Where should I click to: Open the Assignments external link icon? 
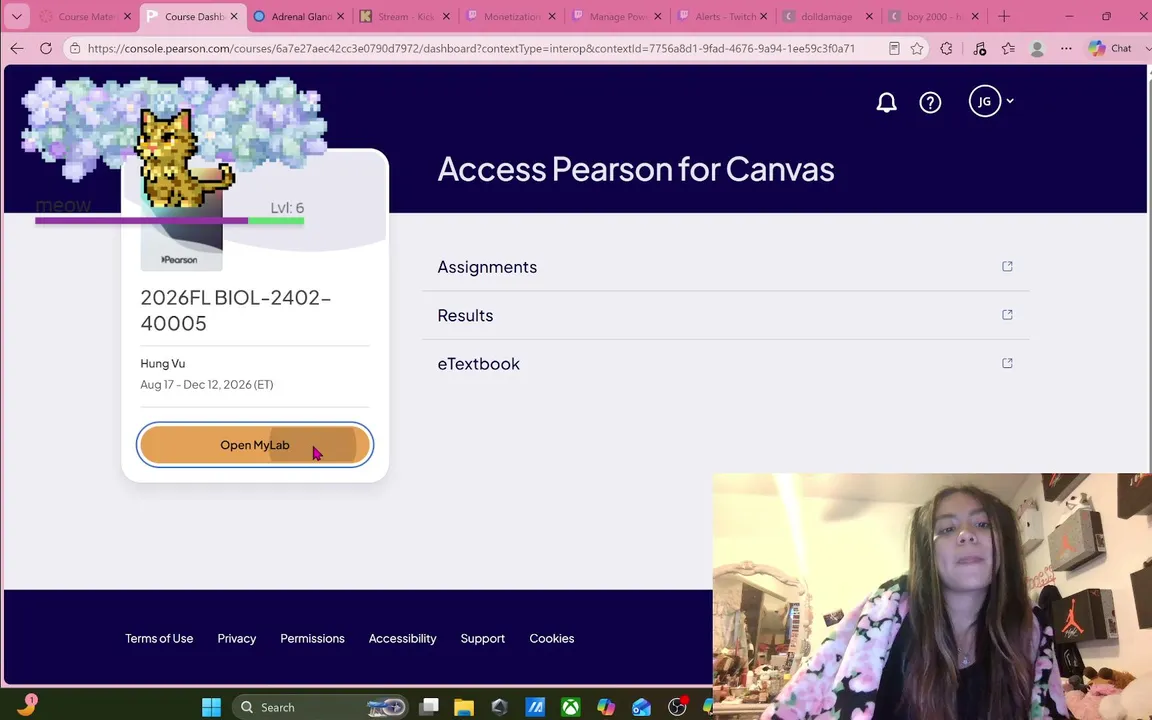pyautogui.click(x=1007, y=266)
